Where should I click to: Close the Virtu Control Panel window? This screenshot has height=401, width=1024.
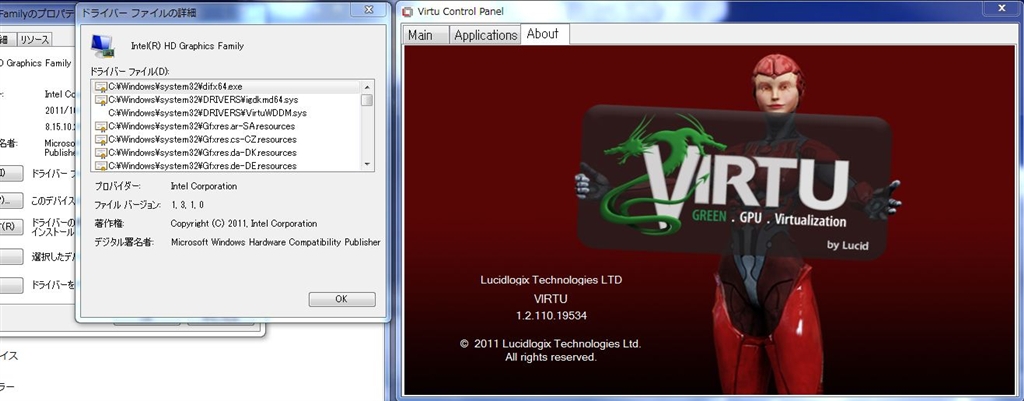(x=1002, y=8)
